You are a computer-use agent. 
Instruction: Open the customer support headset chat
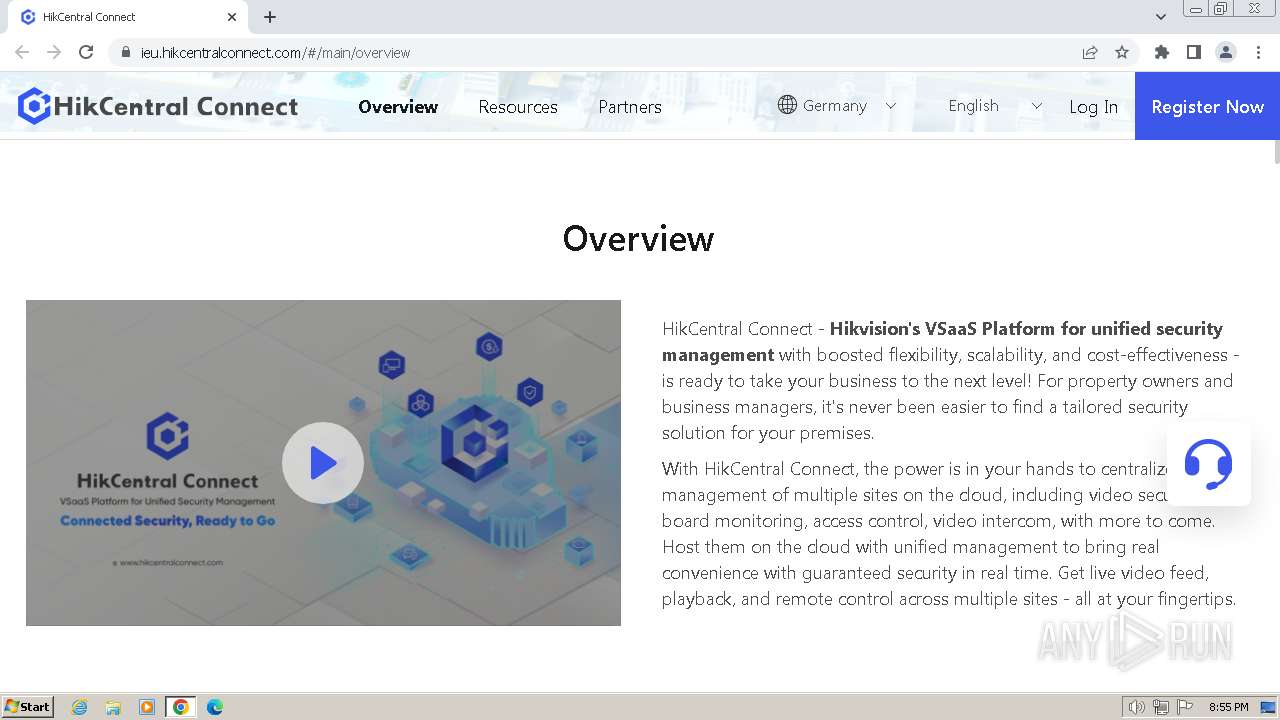(1208, 464)
